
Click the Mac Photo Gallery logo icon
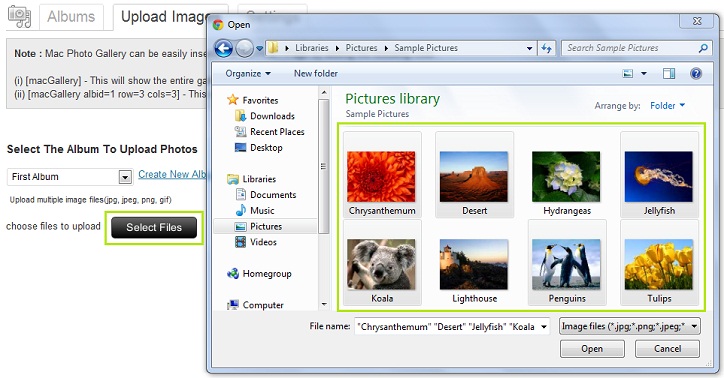point(19,17)
